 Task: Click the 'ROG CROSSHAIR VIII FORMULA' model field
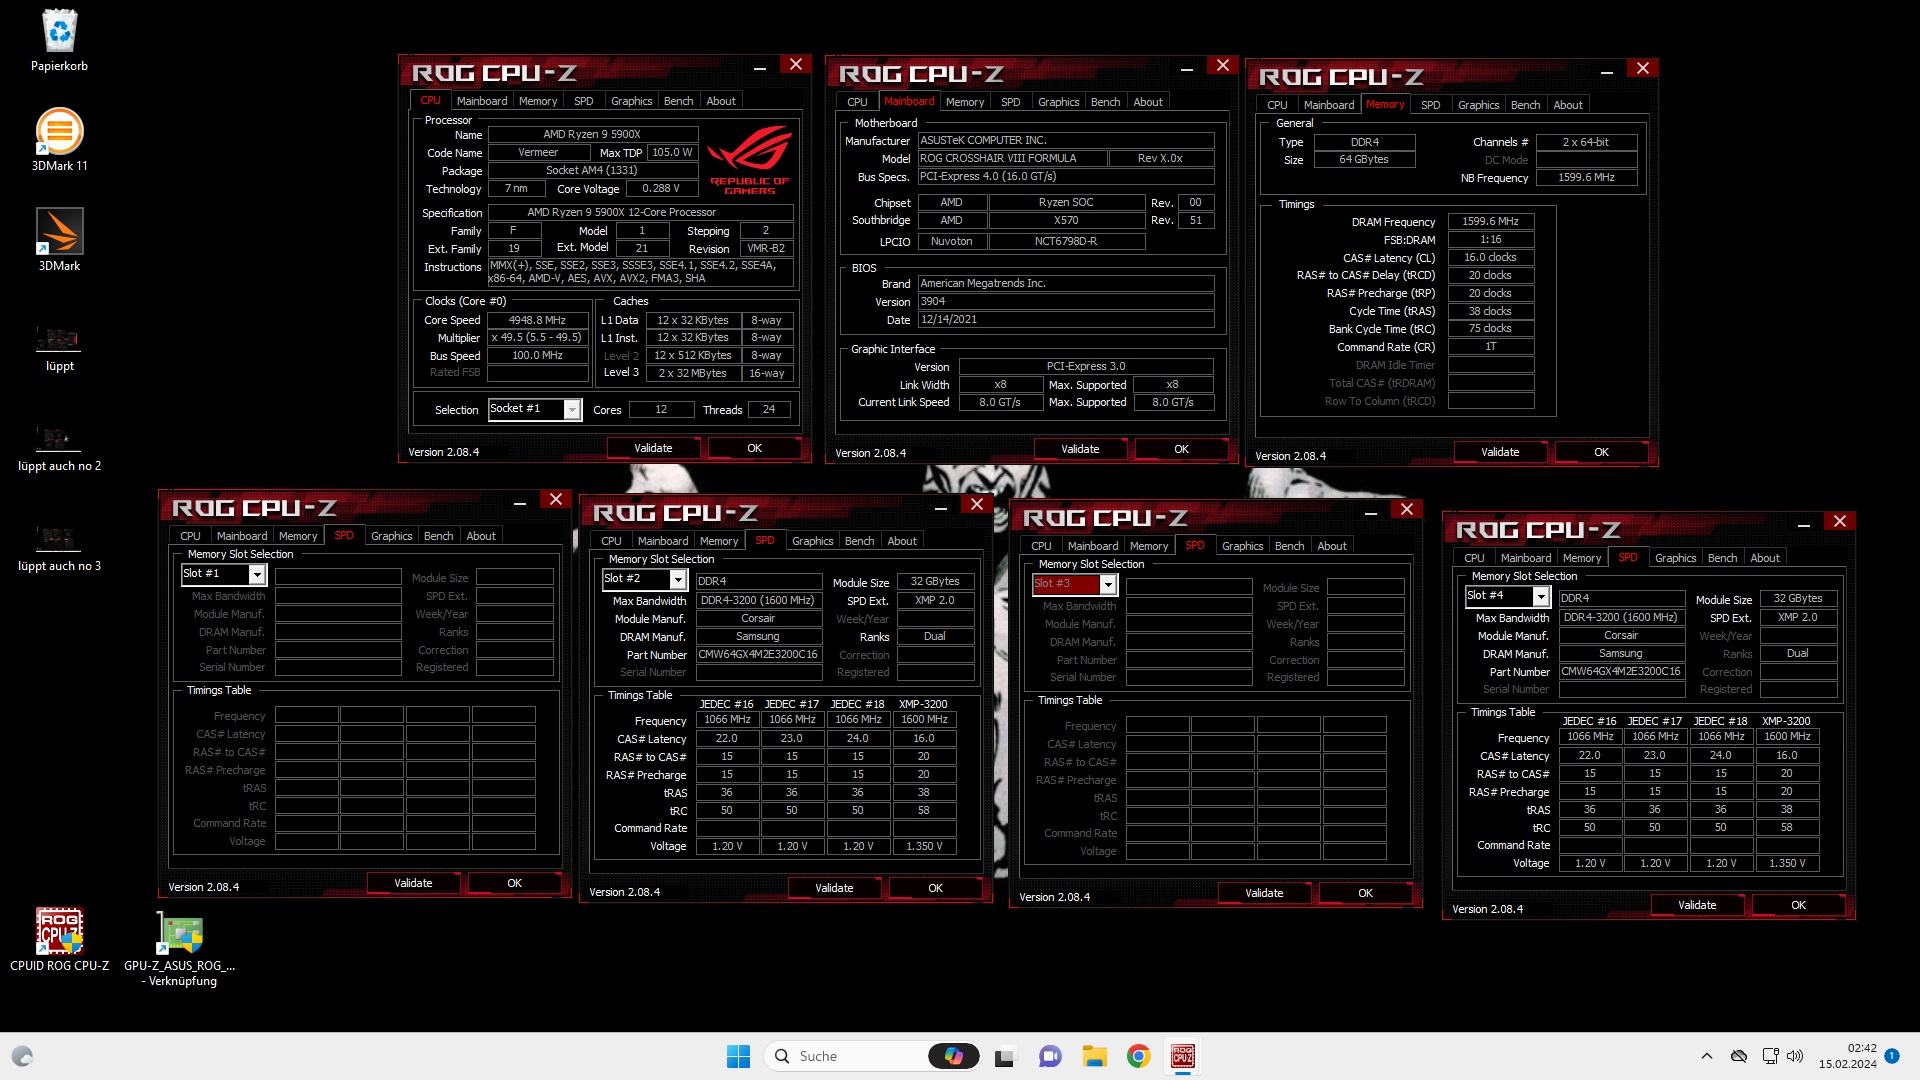pos(1012,158)
